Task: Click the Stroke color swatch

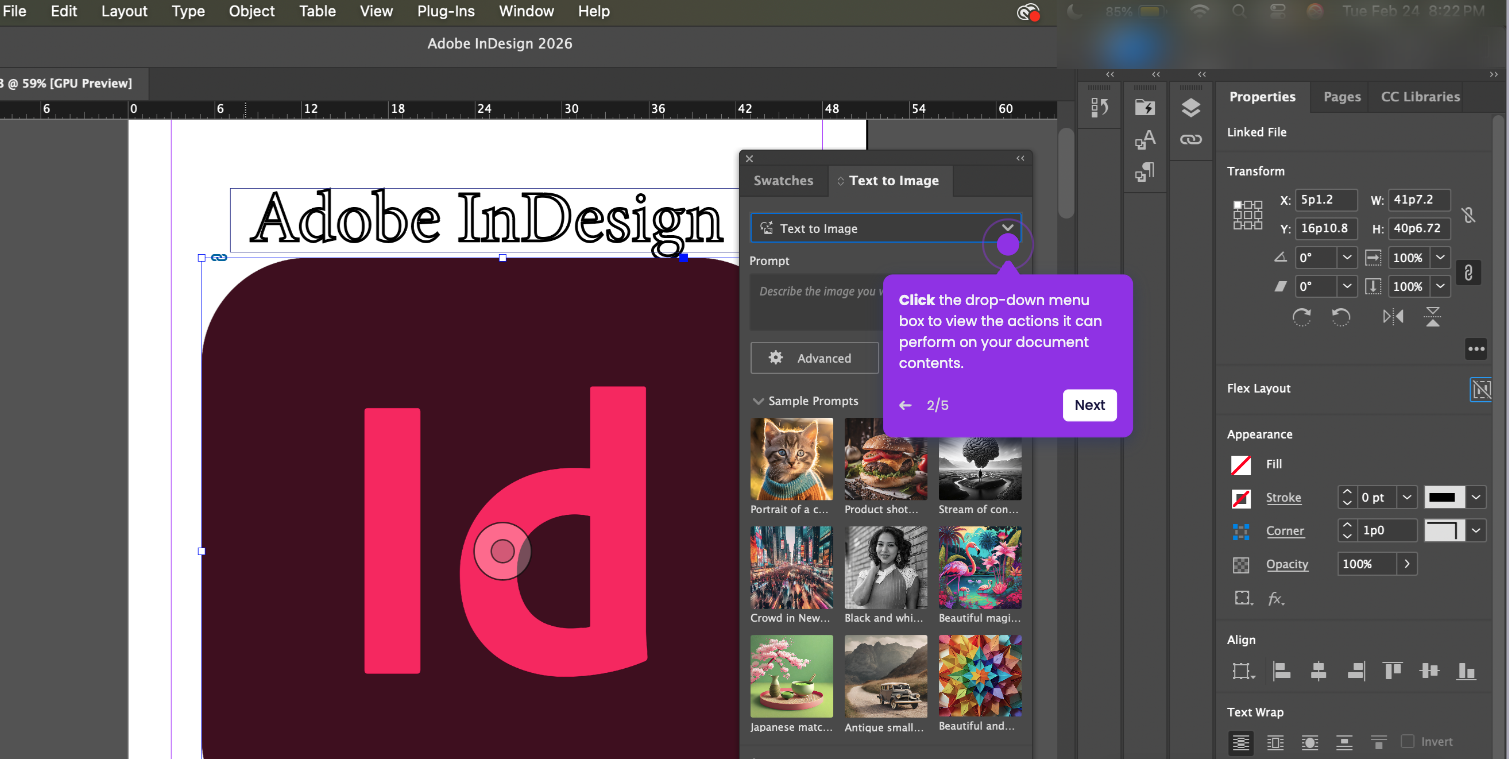Action: coord(1241,497)
